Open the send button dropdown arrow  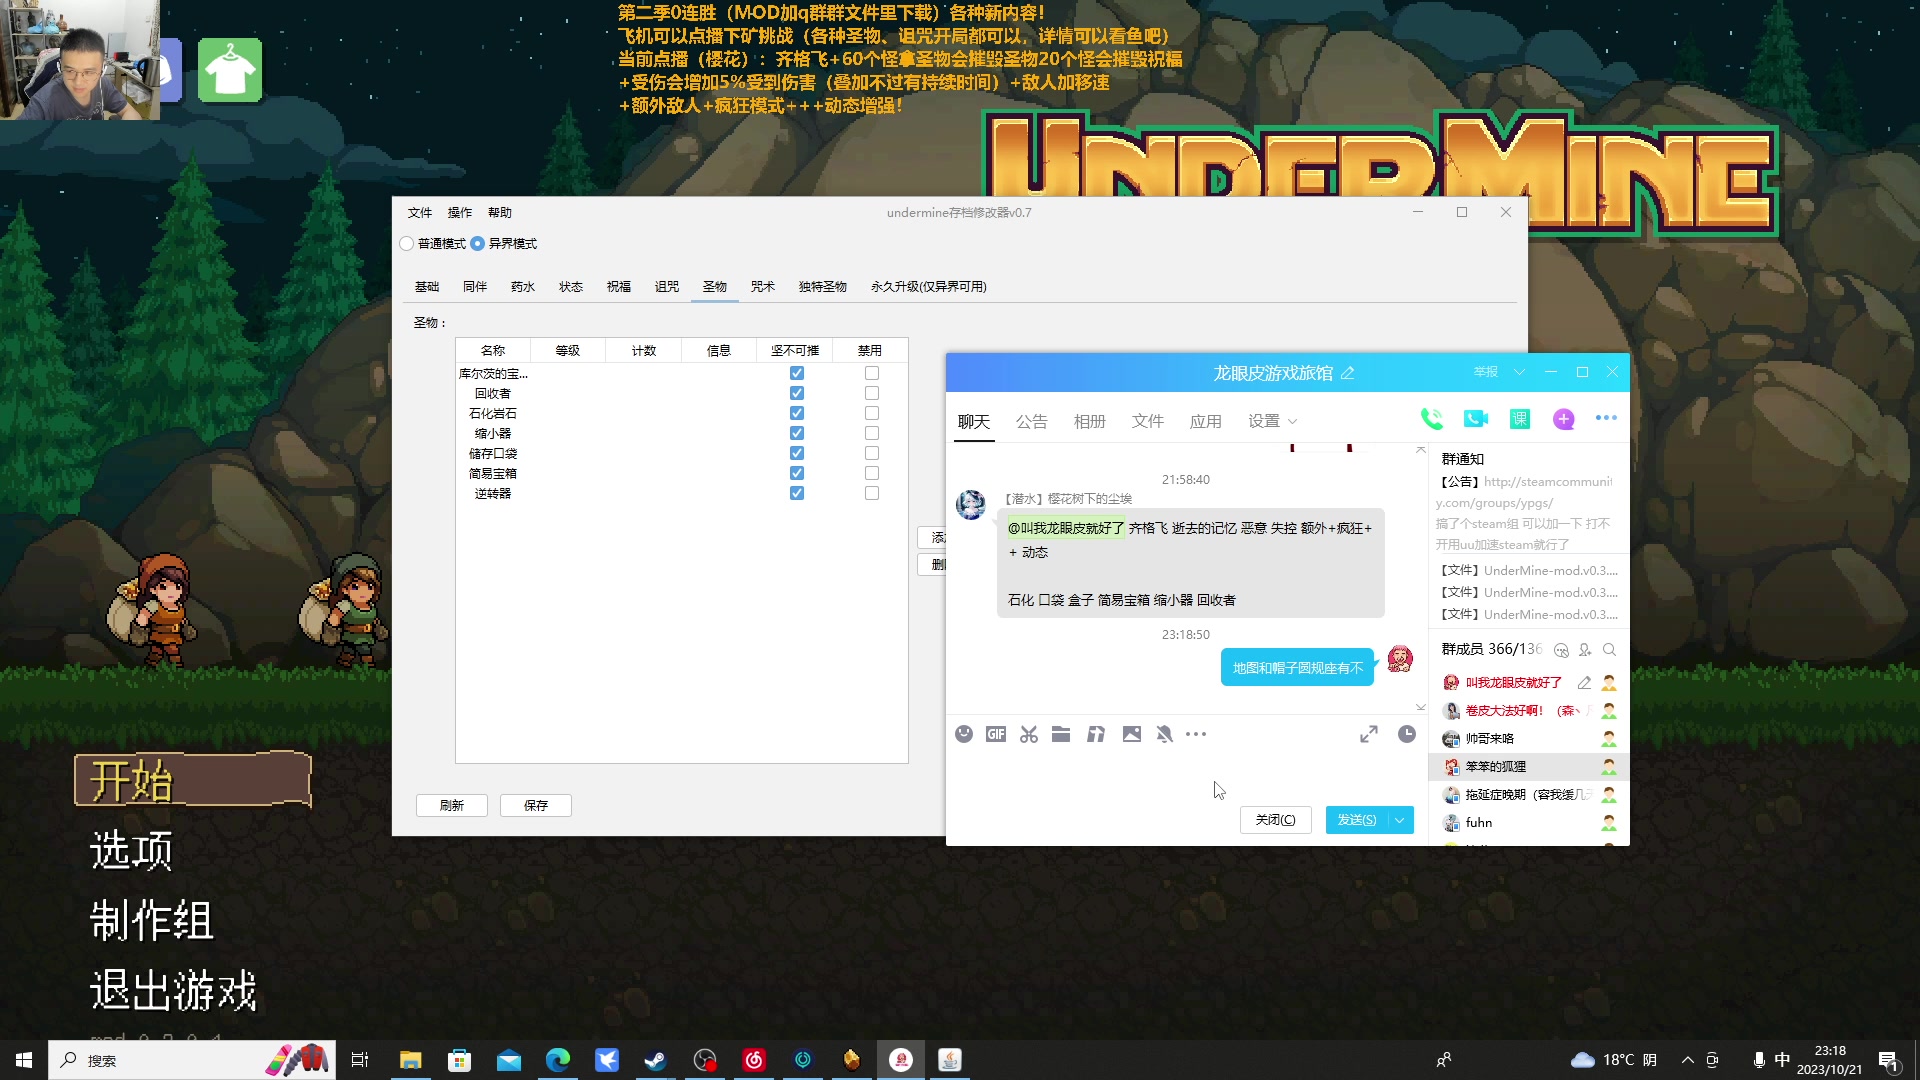[1400, 820]
